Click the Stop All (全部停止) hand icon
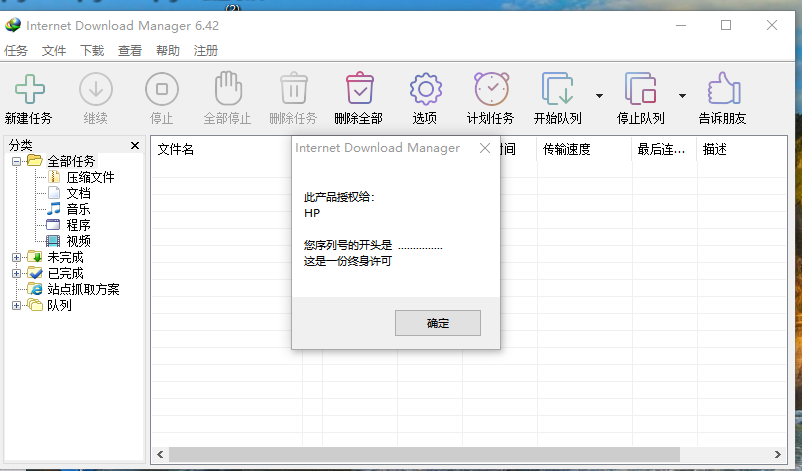This screenshot has height=471, width=802. (x=228, y=88)
